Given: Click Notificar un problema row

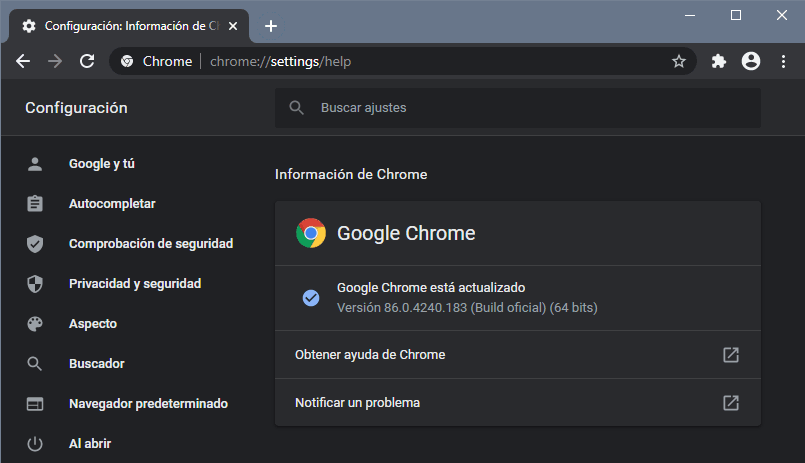Looking at the screenshot, I should pyautogui.click(x=518, y=402).
